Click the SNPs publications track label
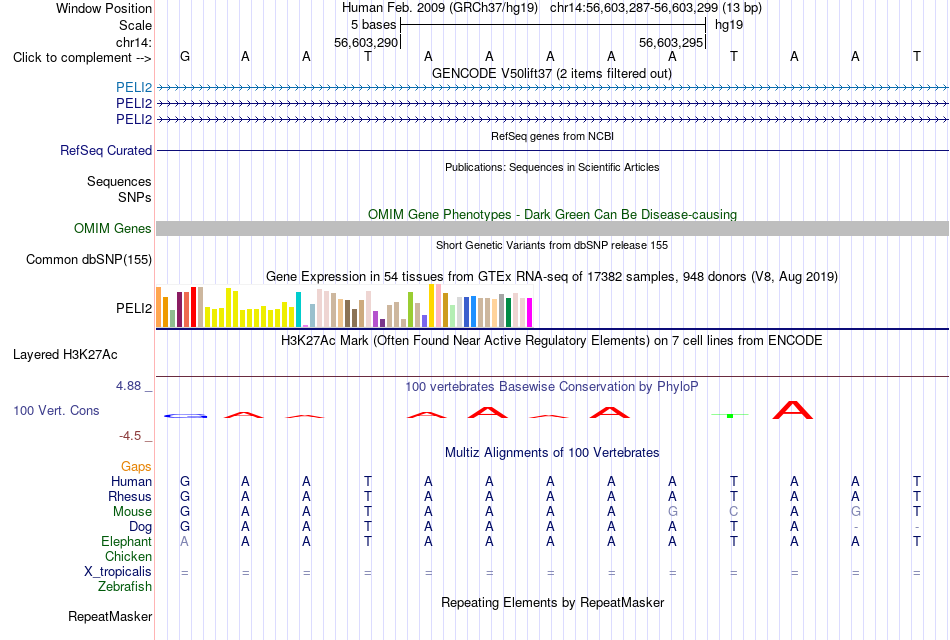The width and height of the screenshot is (950, 640). click(x=135, y=197)
